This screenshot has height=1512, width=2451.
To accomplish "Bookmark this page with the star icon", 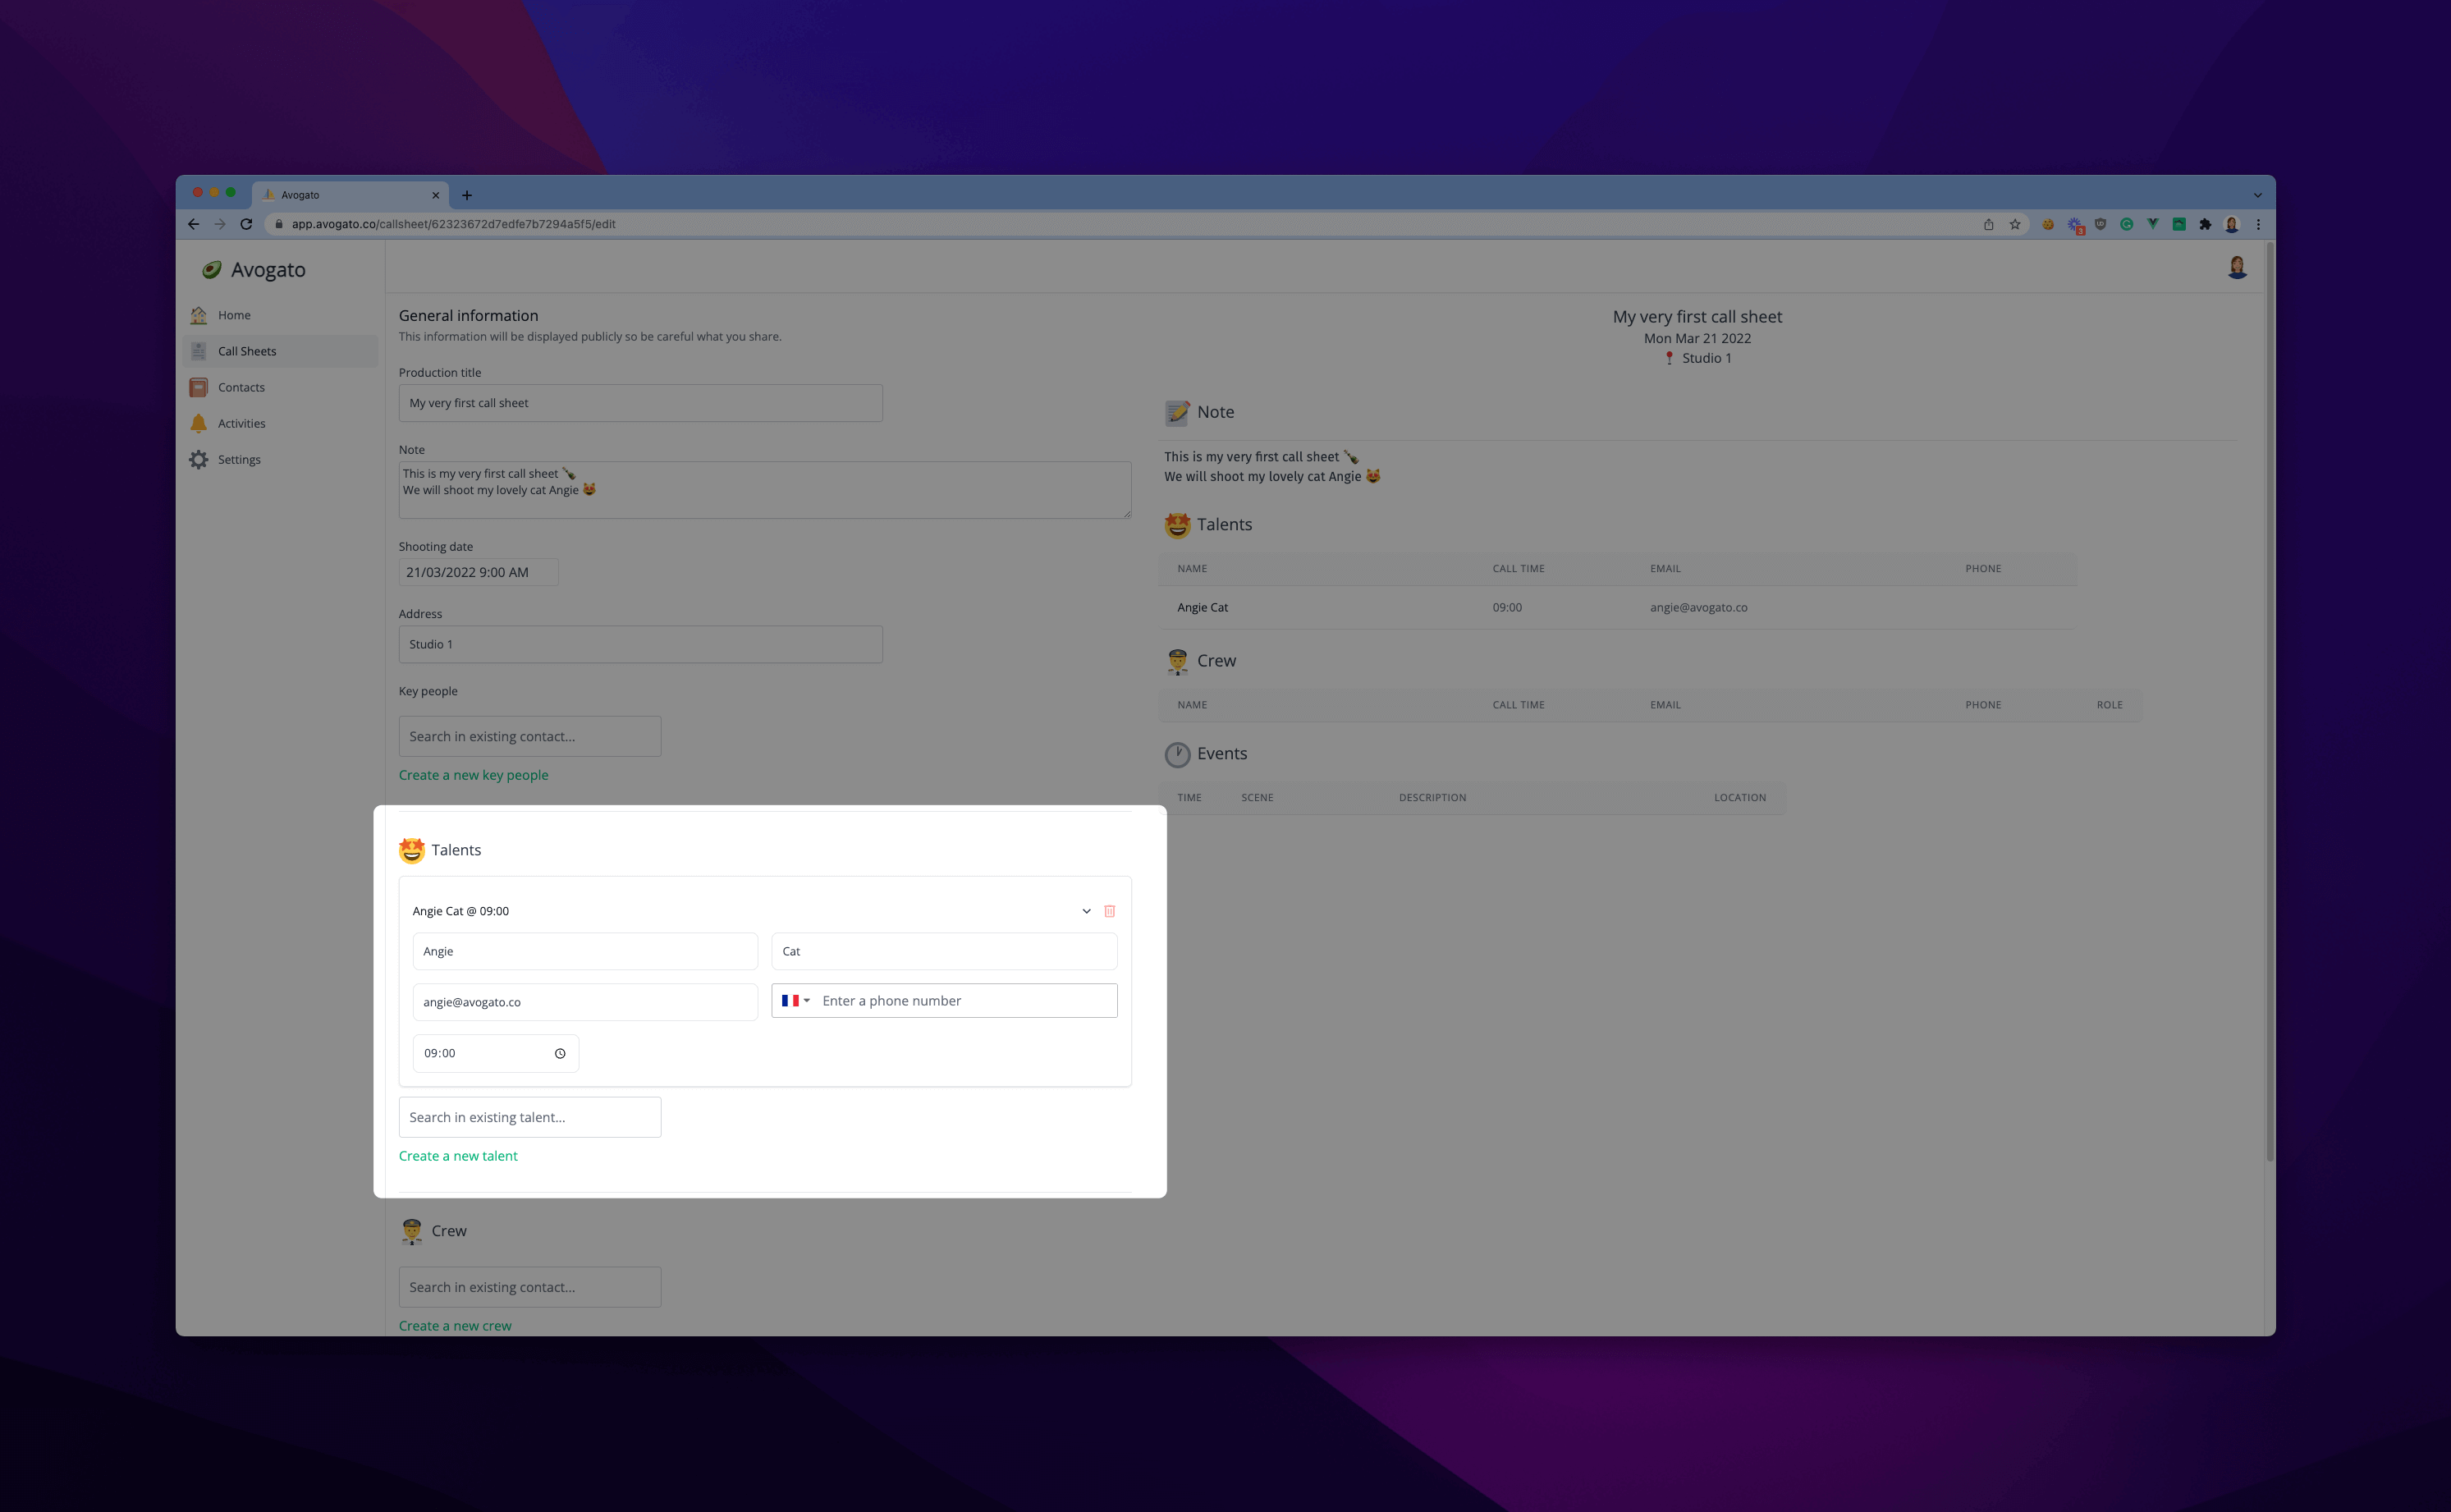I will pyautogui.click(x=2015, y=224).
